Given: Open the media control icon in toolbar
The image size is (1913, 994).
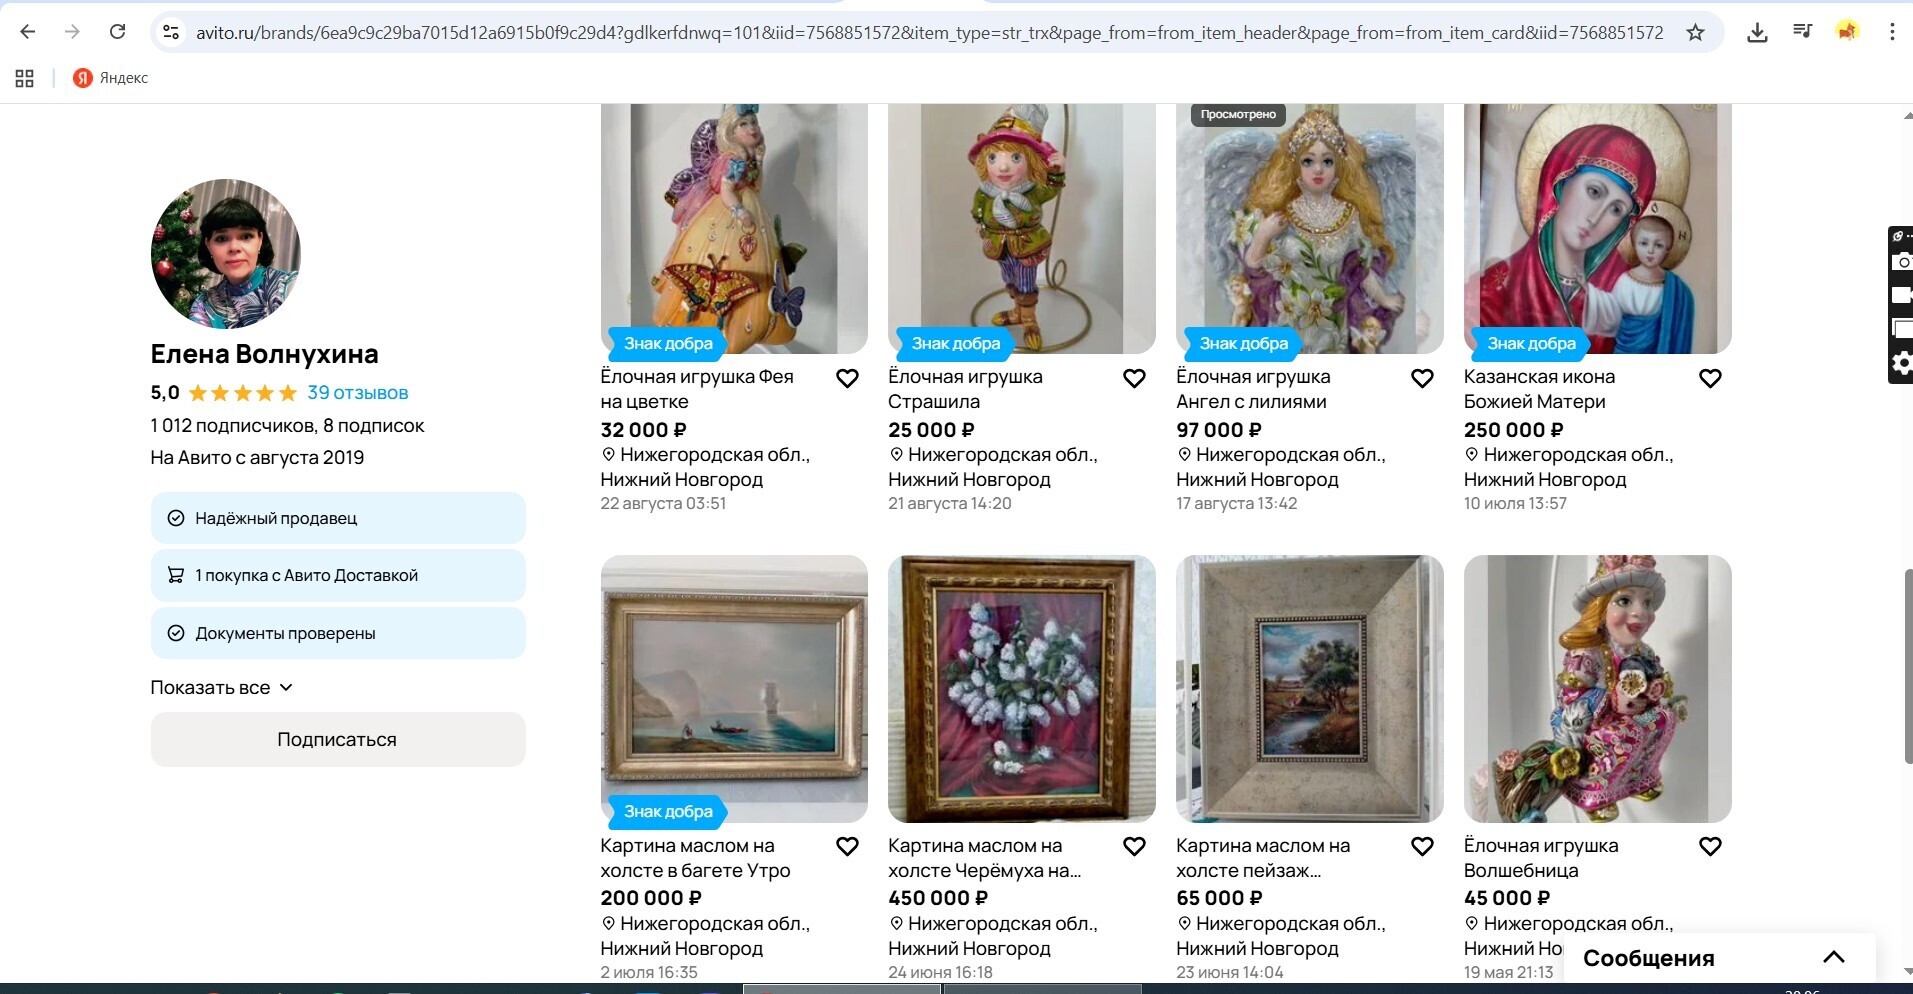Looking at the screenshot, I should point(1802,32).
